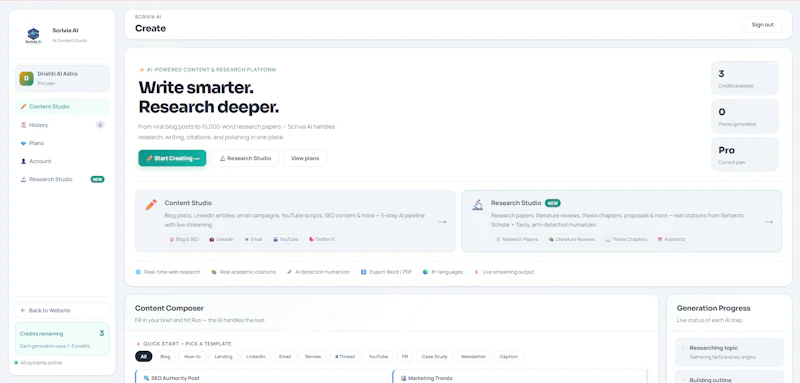
Task: Open Research Studio in the sidebar
Action: tap(62, 180)
